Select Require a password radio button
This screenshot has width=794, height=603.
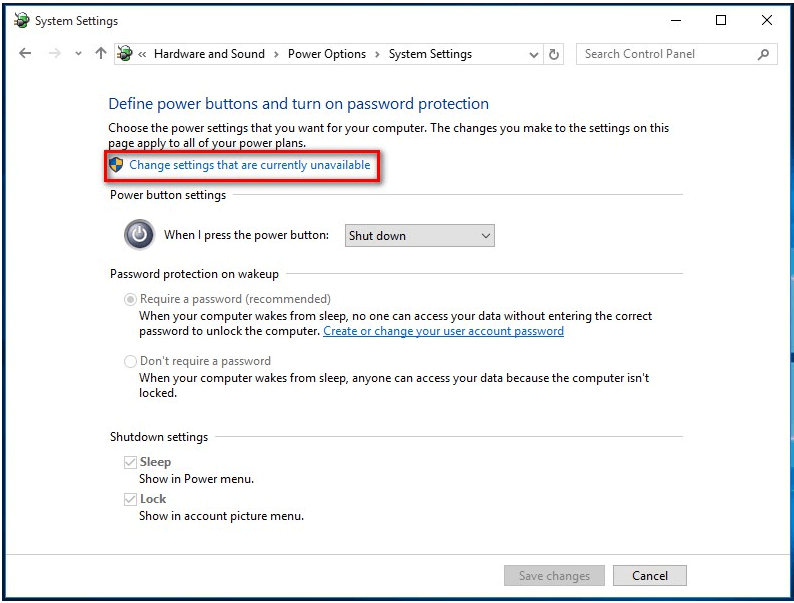(130, 299)
